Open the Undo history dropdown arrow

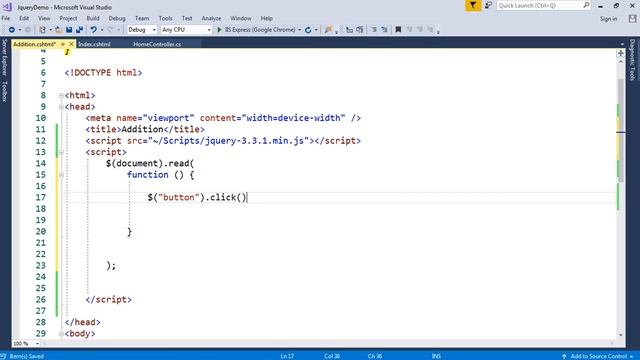coord(102,30)
